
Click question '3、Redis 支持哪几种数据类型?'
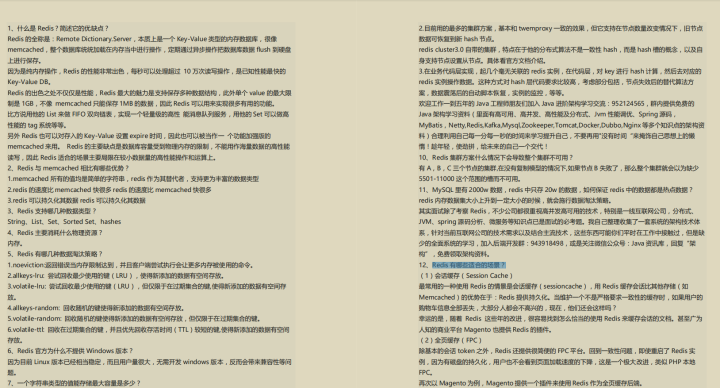tap(52, 211)
